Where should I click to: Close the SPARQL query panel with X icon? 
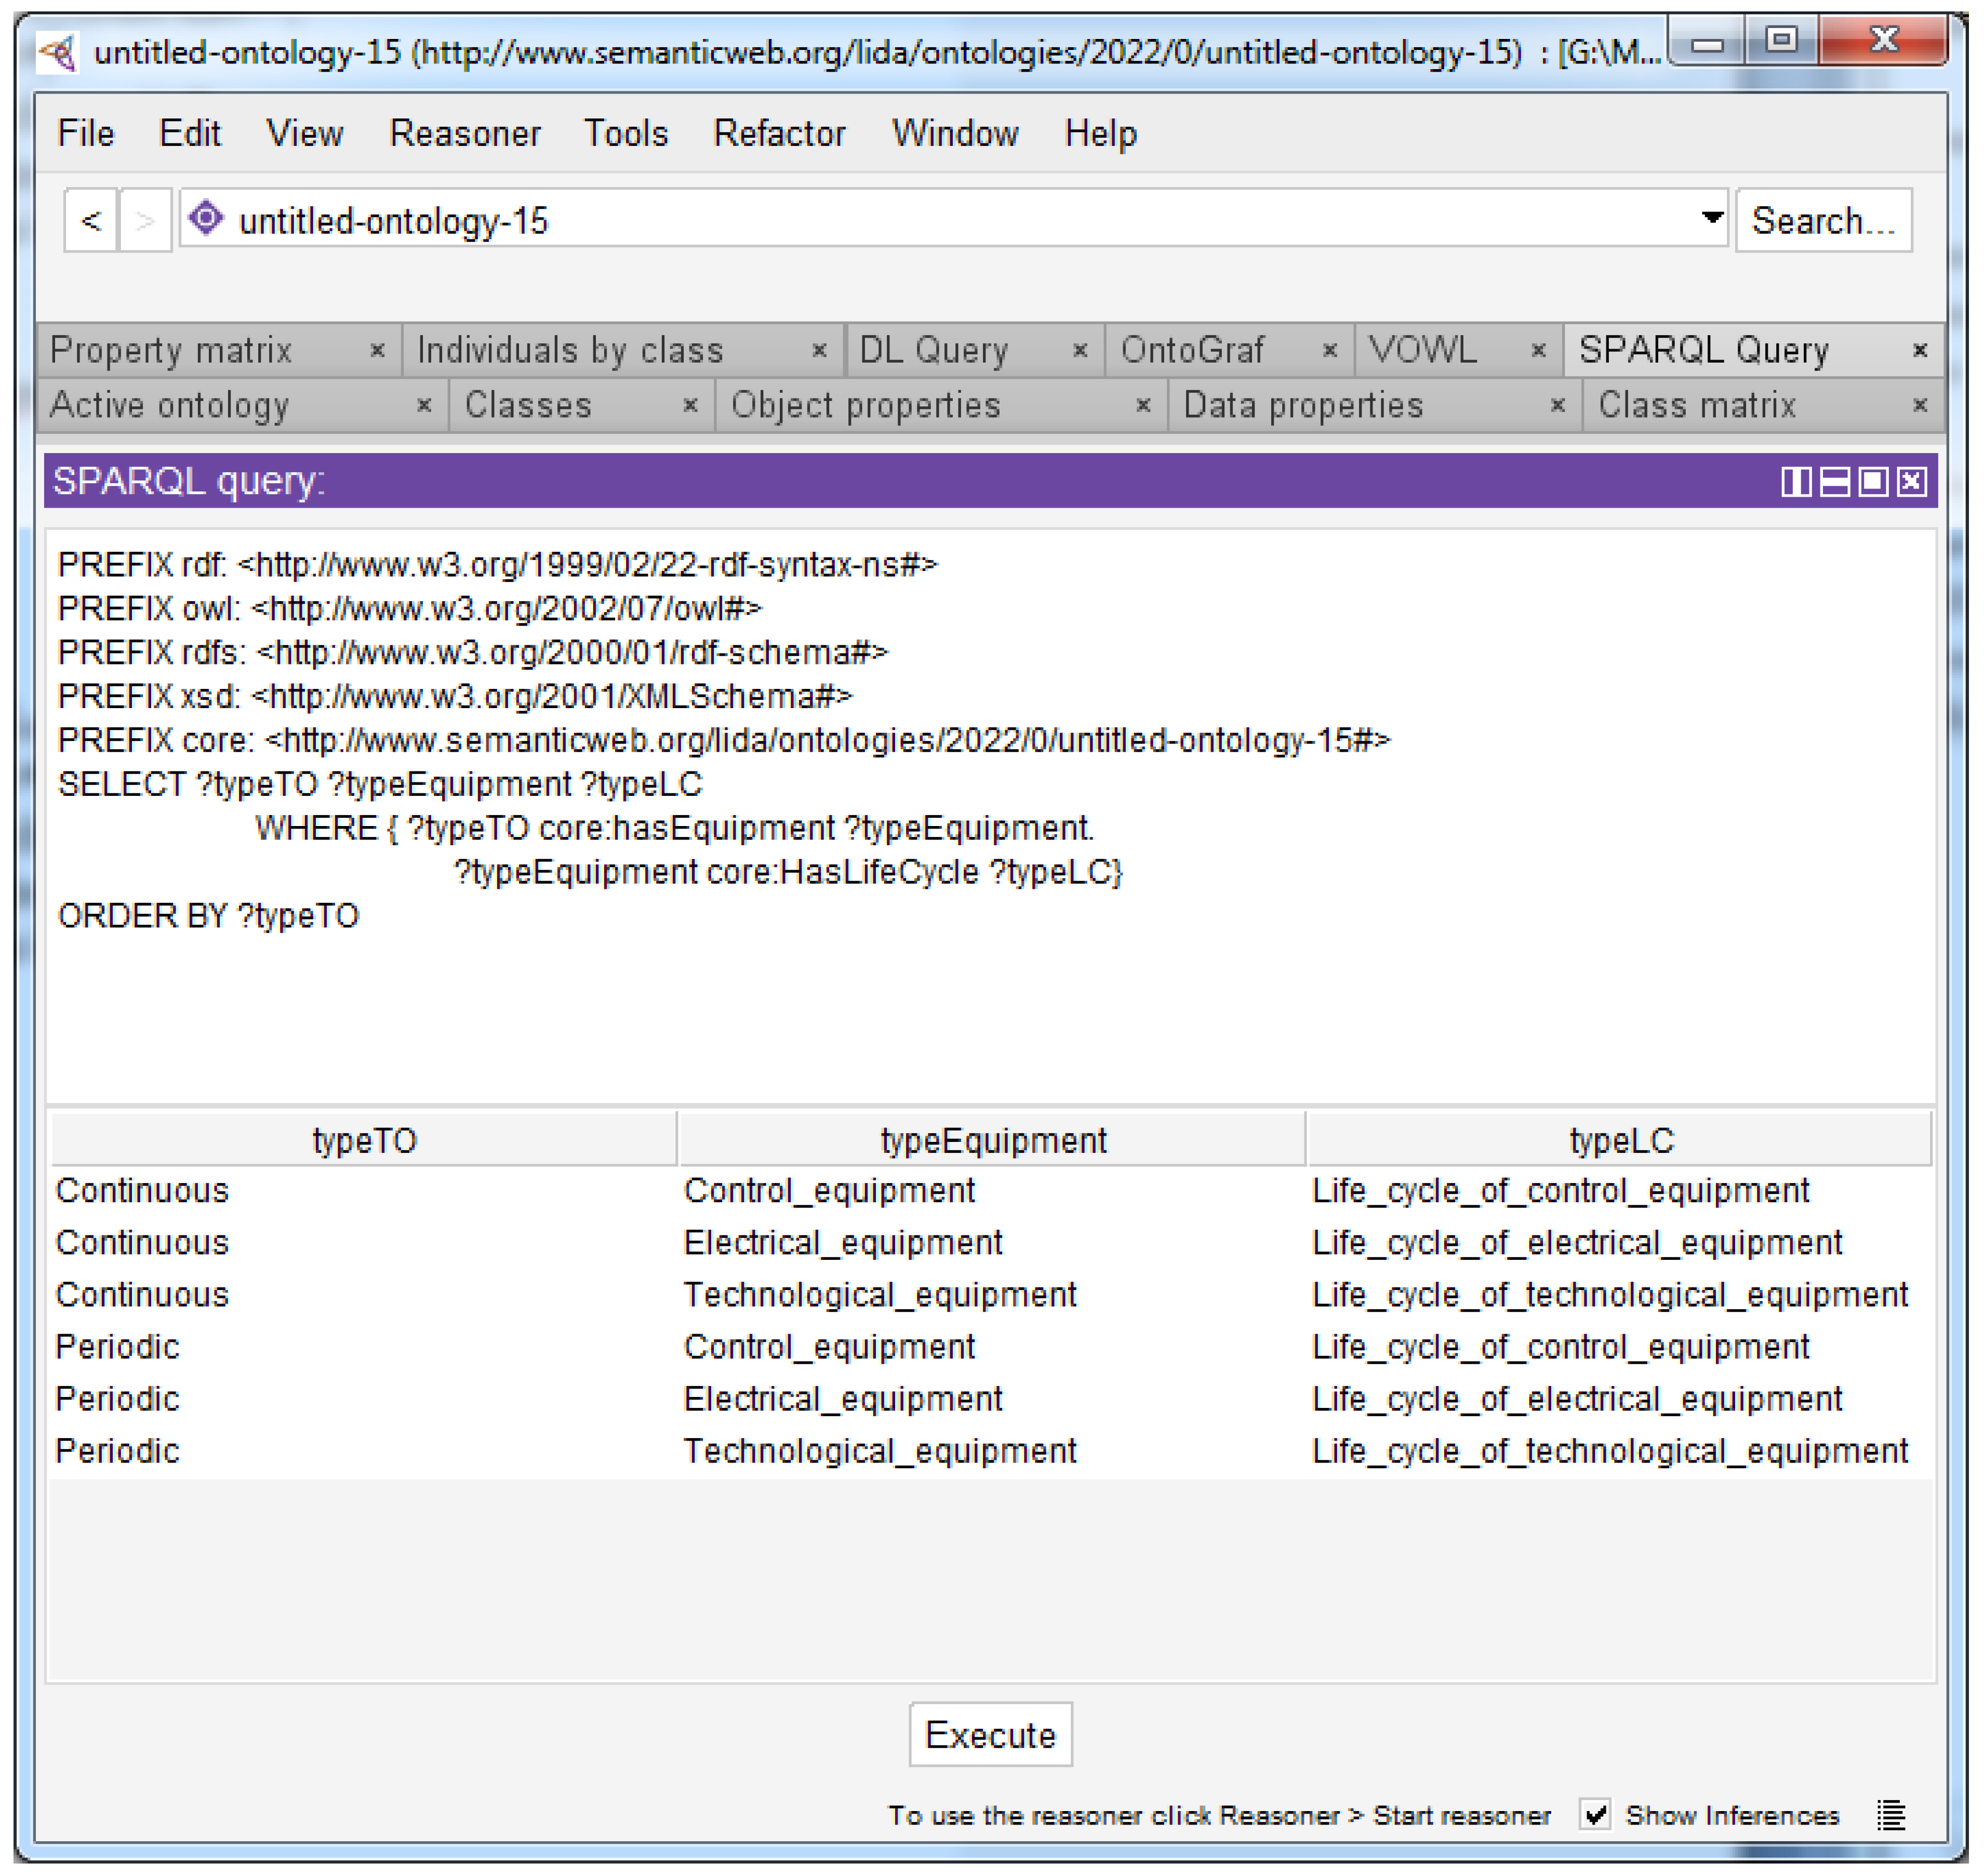point(1911,482)
